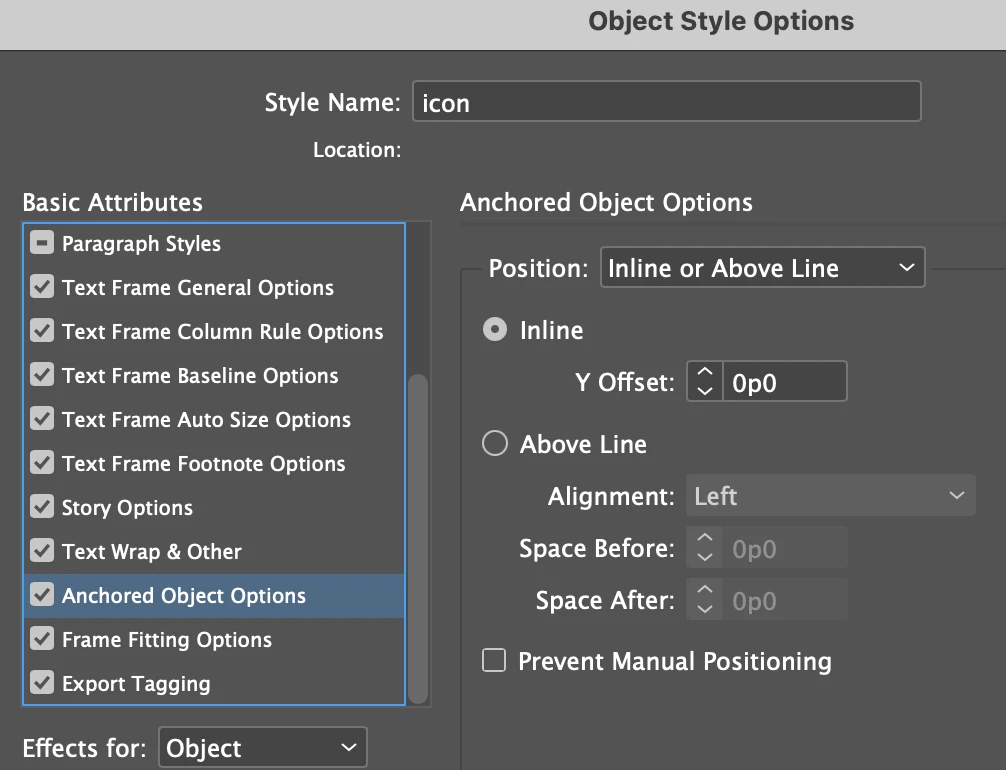Image resolution: width=1006 pixels, height=770 pixels.
Task: Increase Y Offset with the up arrow
Action: (705, 373)
